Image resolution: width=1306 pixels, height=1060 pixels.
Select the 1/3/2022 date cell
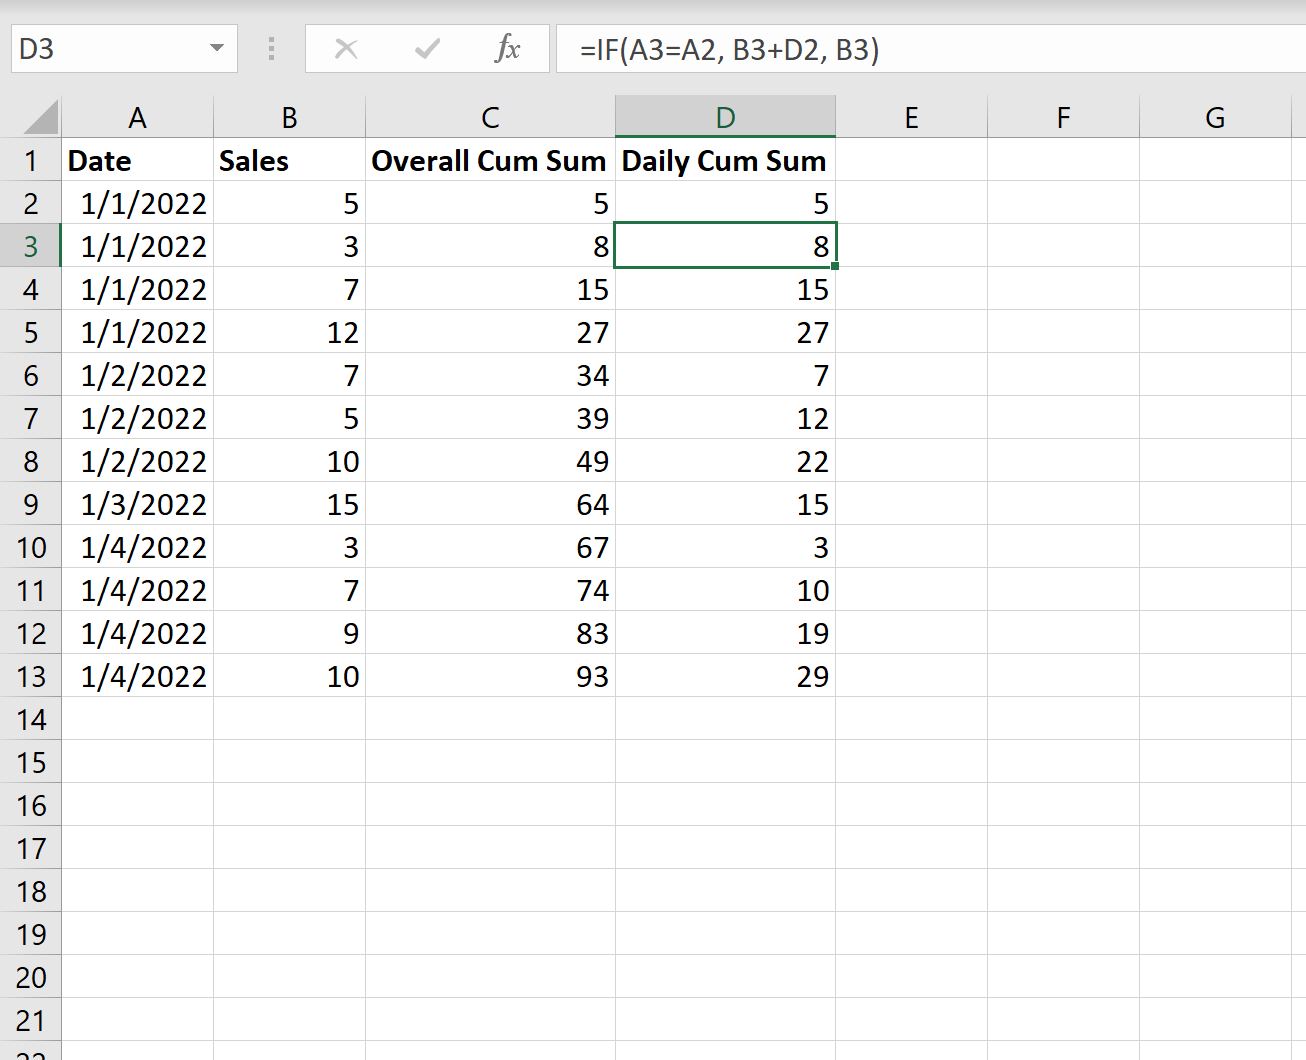coord(137,505)
